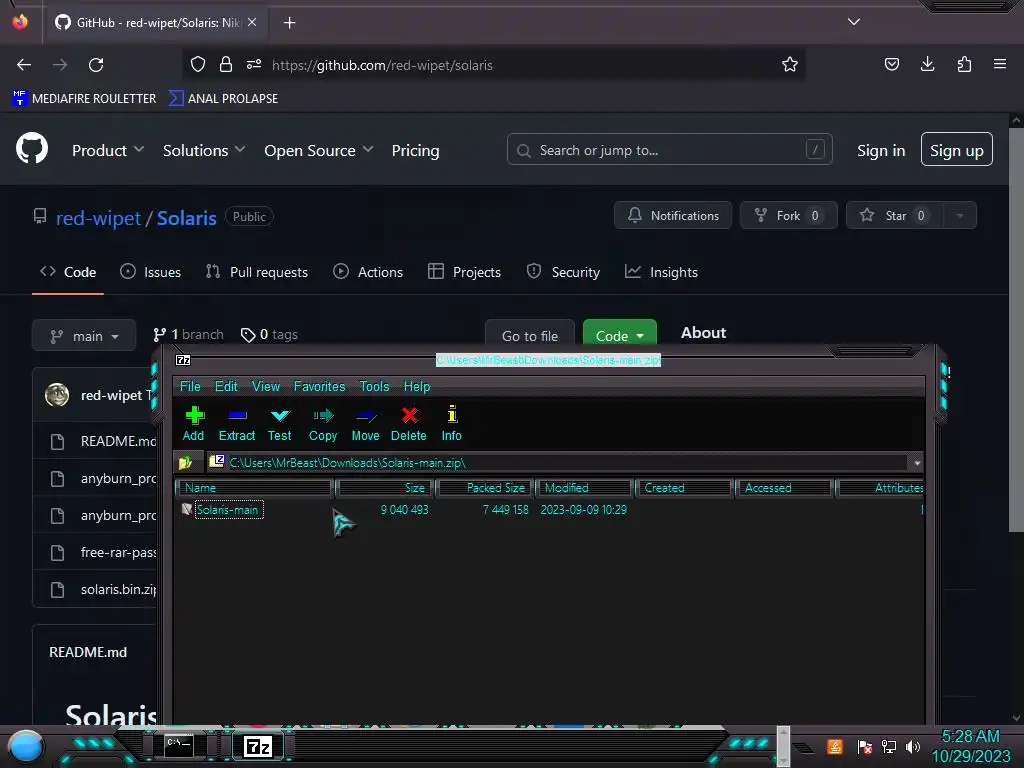Open the Info tool in 7-Zip

click(451, 423)
